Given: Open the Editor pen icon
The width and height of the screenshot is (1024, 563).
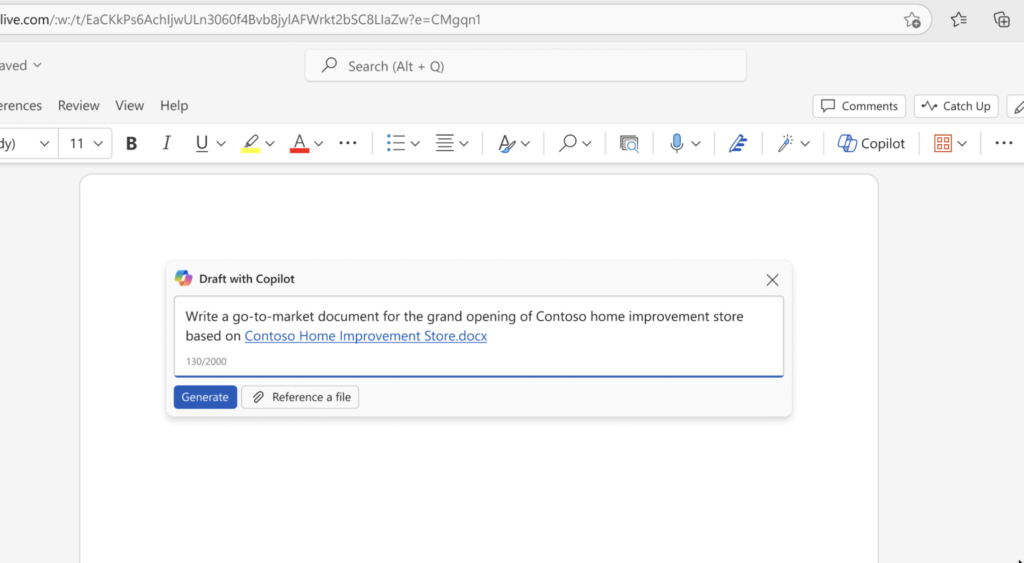Looking at the screenshot, I should click(738, 143).
